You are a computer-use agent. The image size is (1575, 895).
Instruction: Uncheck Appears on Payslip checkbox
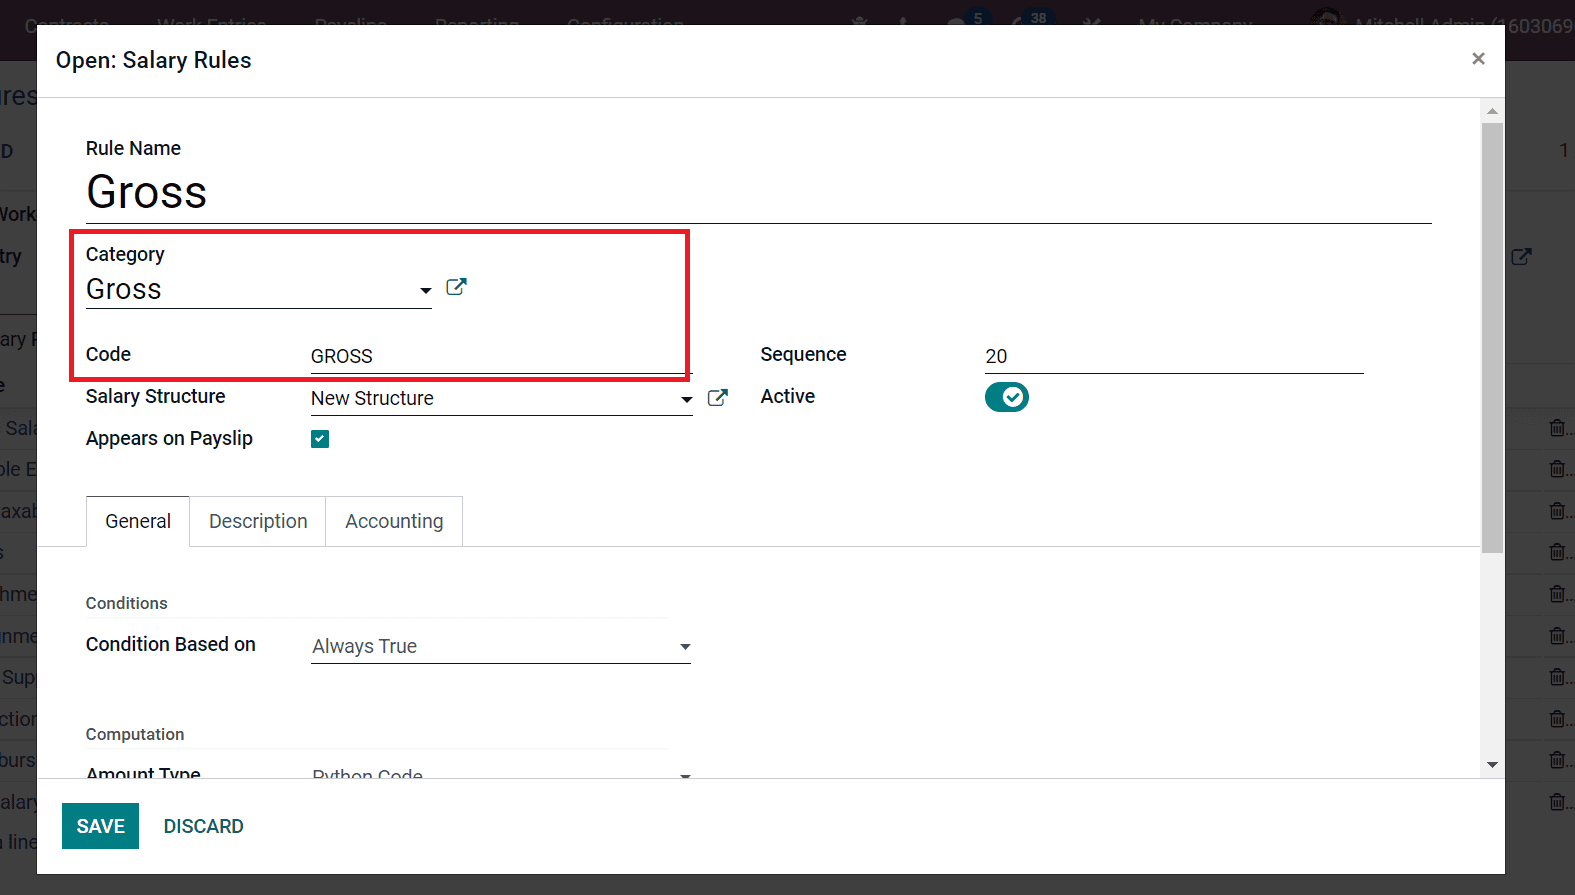pyautogui.click(x=320, y=439)
